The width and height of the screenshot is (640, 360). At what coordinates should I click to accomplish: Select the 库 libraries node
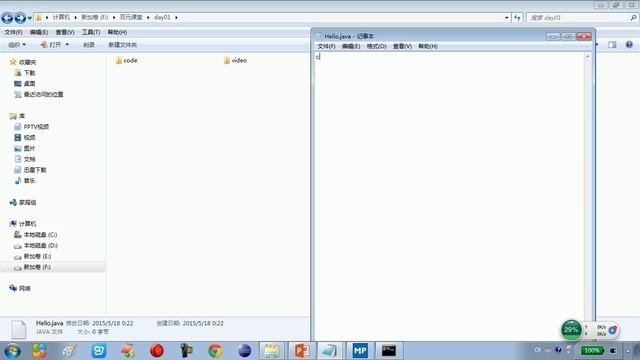click(22, 116)
